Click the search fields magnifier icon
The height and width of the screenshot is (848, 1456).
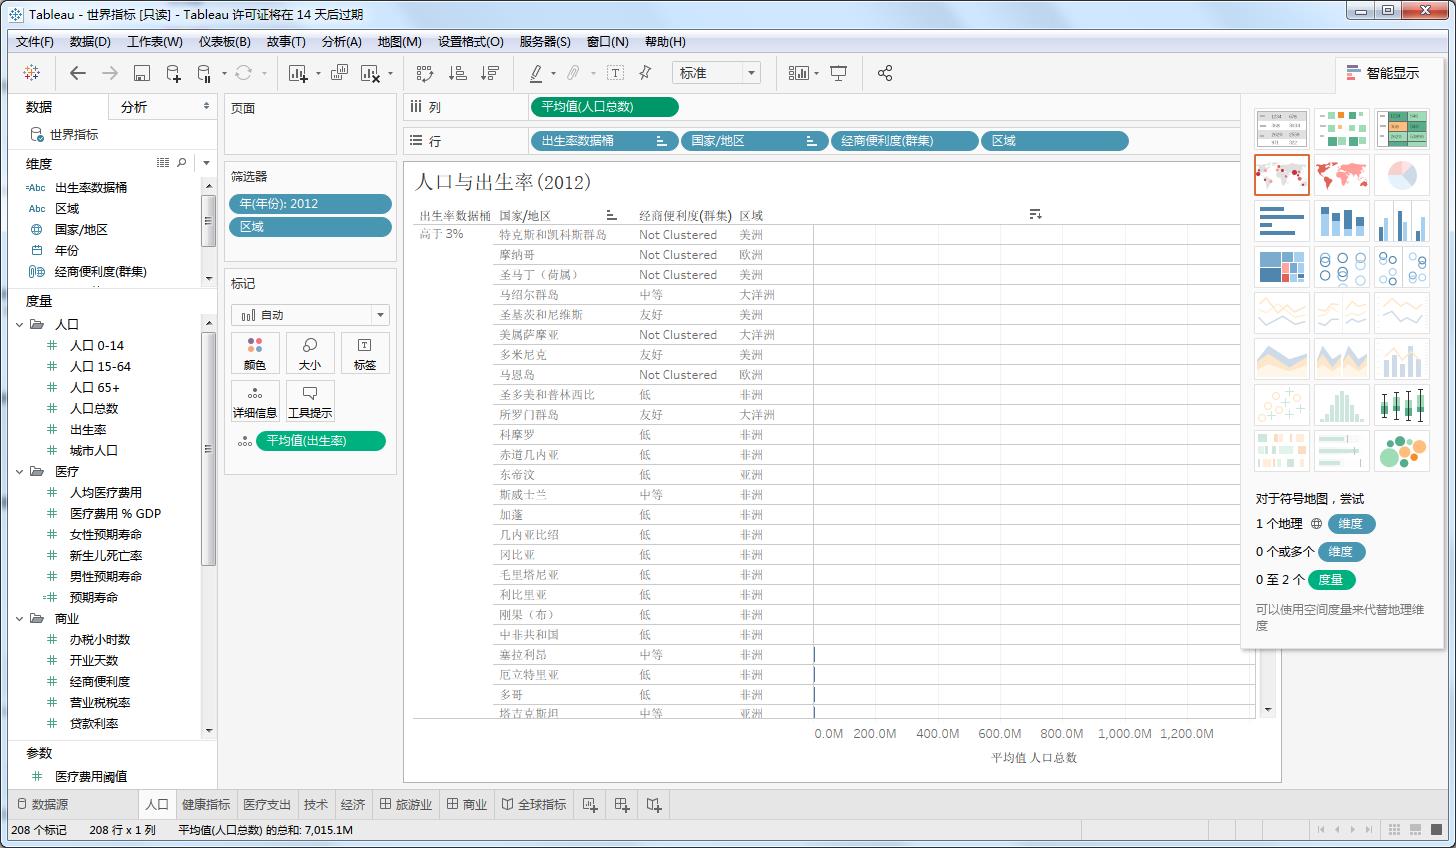(182, 162)
